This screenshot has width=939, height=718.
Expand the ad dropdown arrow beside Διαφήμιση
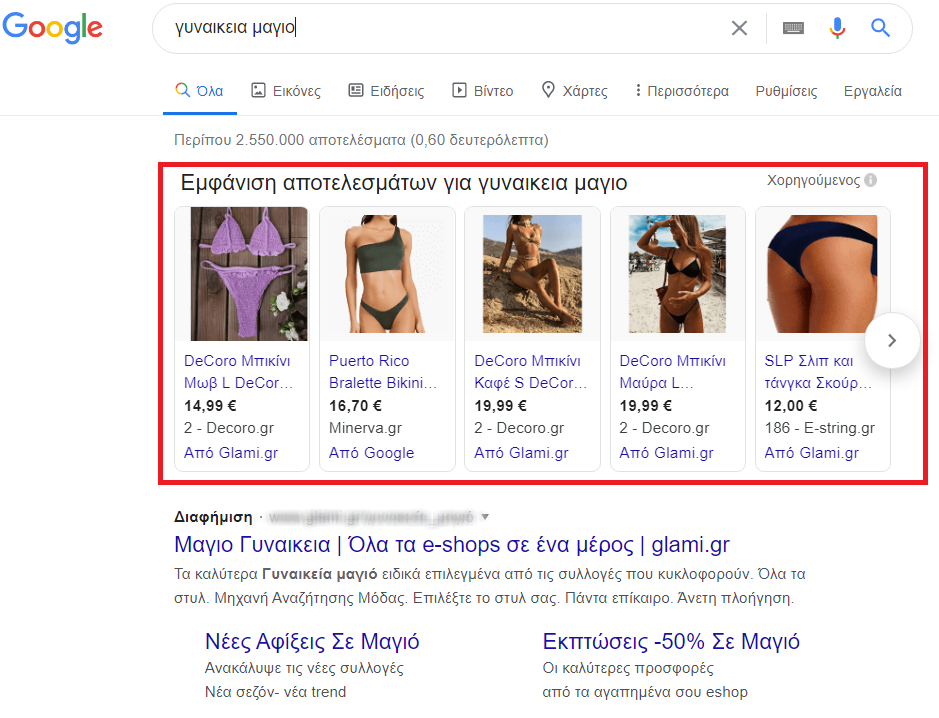pos(485,517)
